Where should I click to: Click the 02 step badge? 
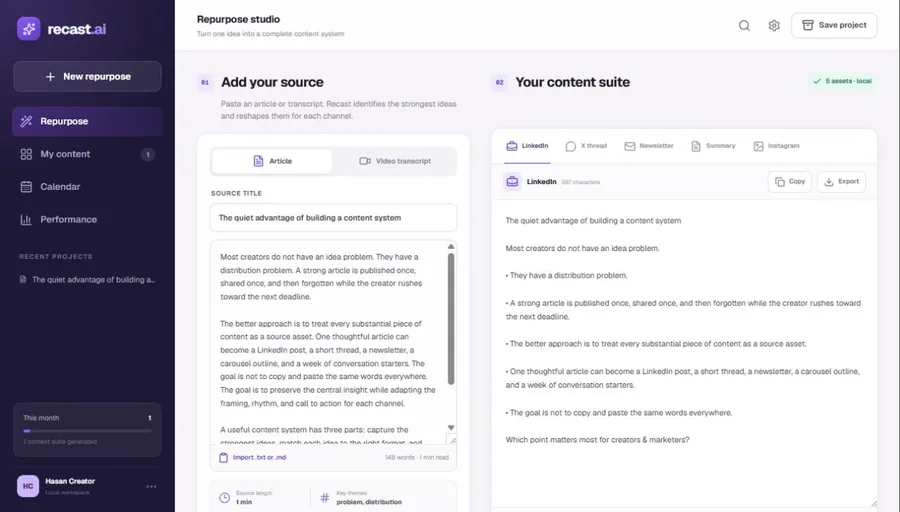499,83
